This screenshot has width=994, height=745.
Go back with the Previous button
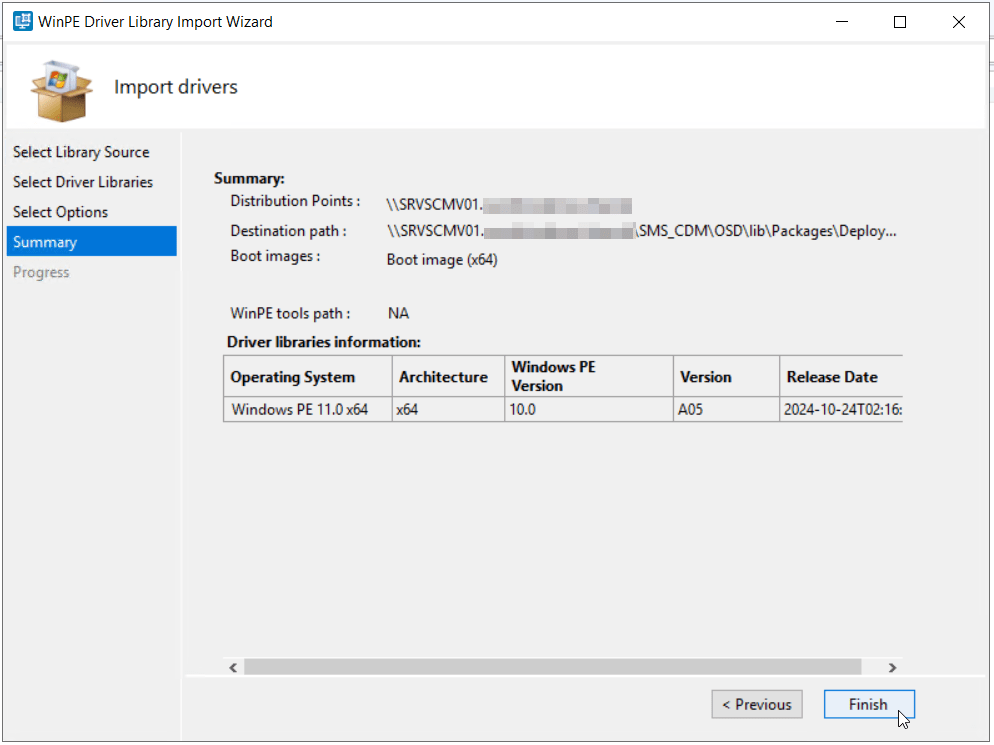[x=757, y=704]
